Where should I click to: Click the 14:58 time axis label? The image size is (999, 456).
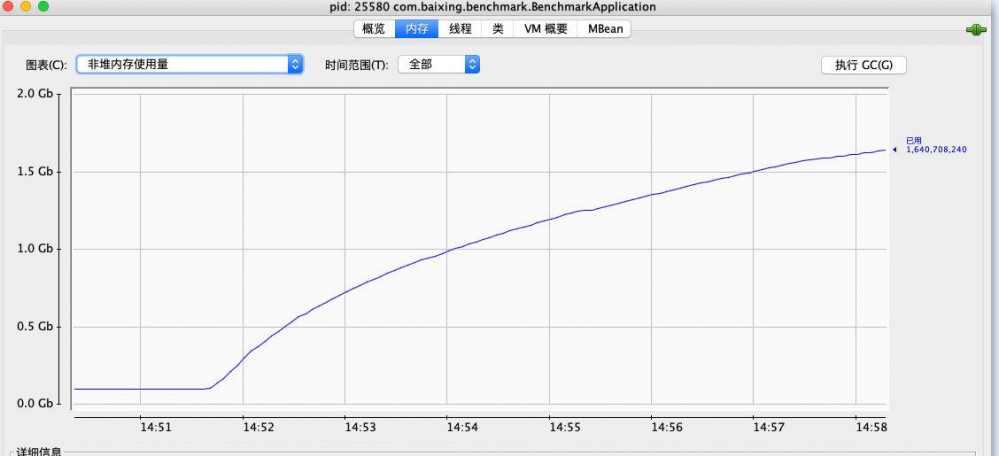[871, 427]
